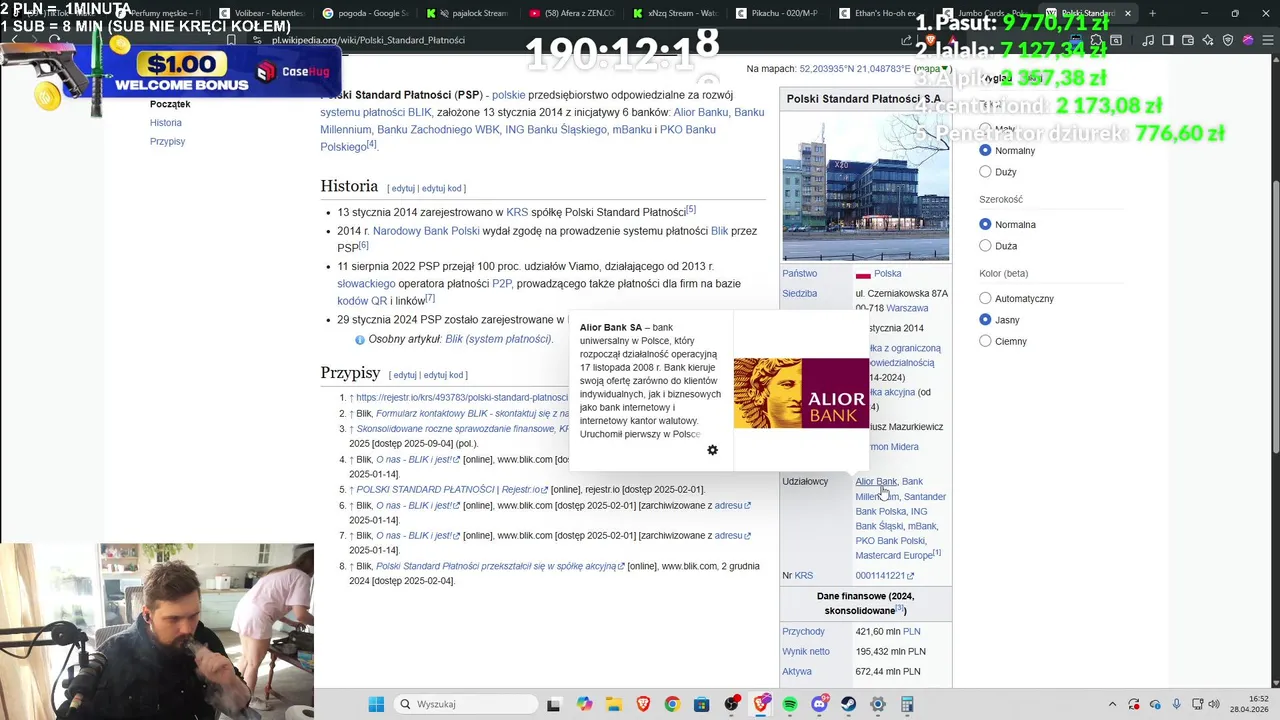The width and height of the screenshot is (1280, 720).
Task: Click edytuj kod next to the Przypisy heading
Action: 442,375
